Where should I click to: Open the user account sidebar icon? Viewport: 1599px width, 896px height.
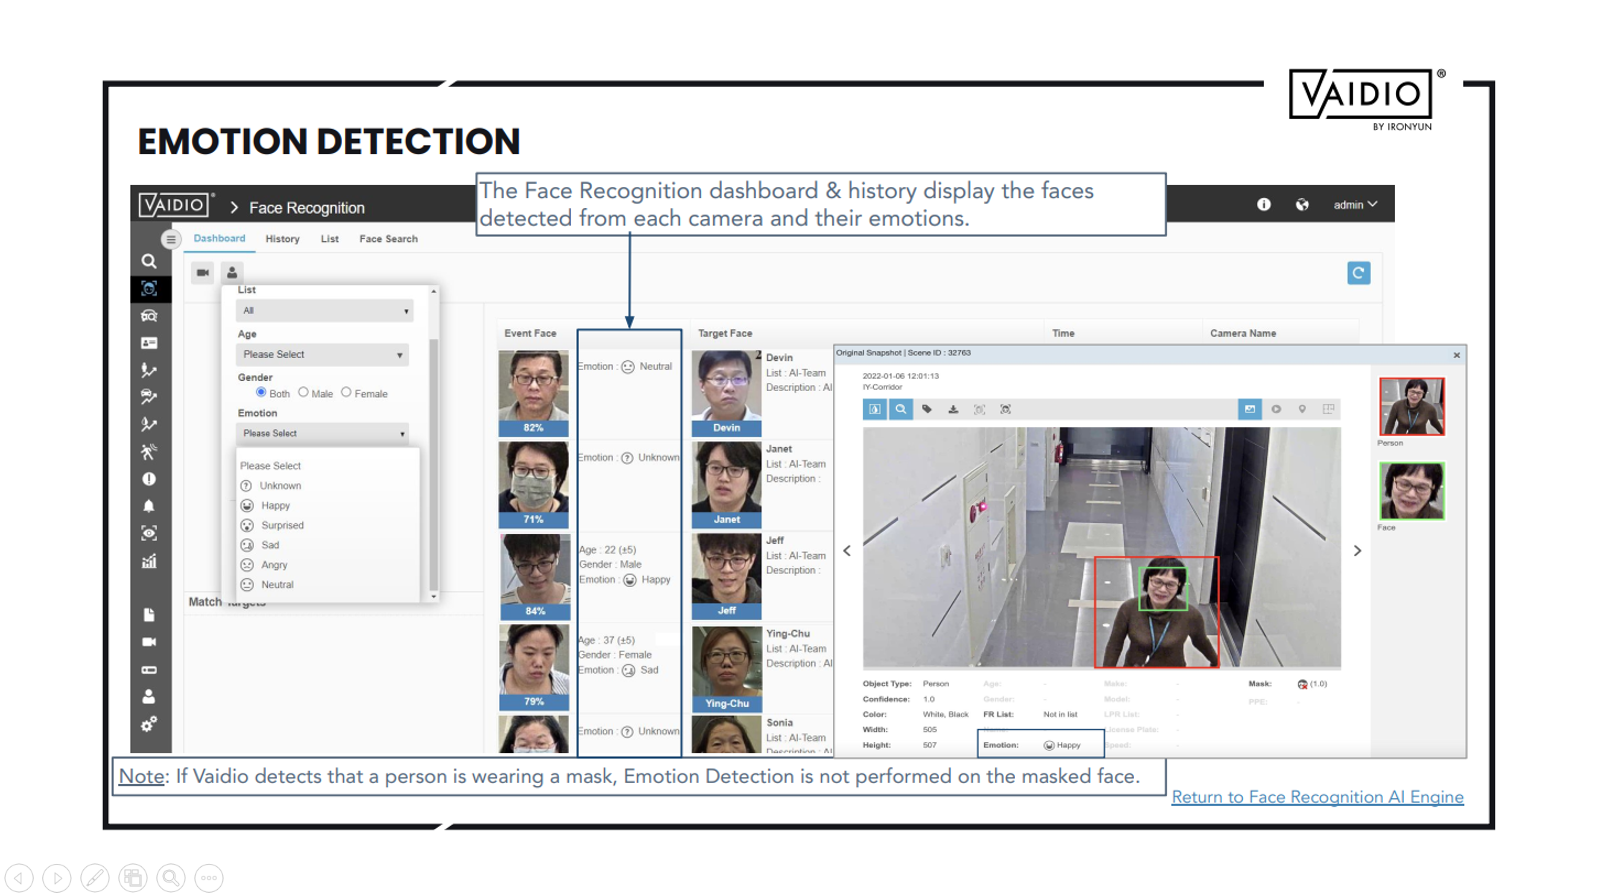149,696
